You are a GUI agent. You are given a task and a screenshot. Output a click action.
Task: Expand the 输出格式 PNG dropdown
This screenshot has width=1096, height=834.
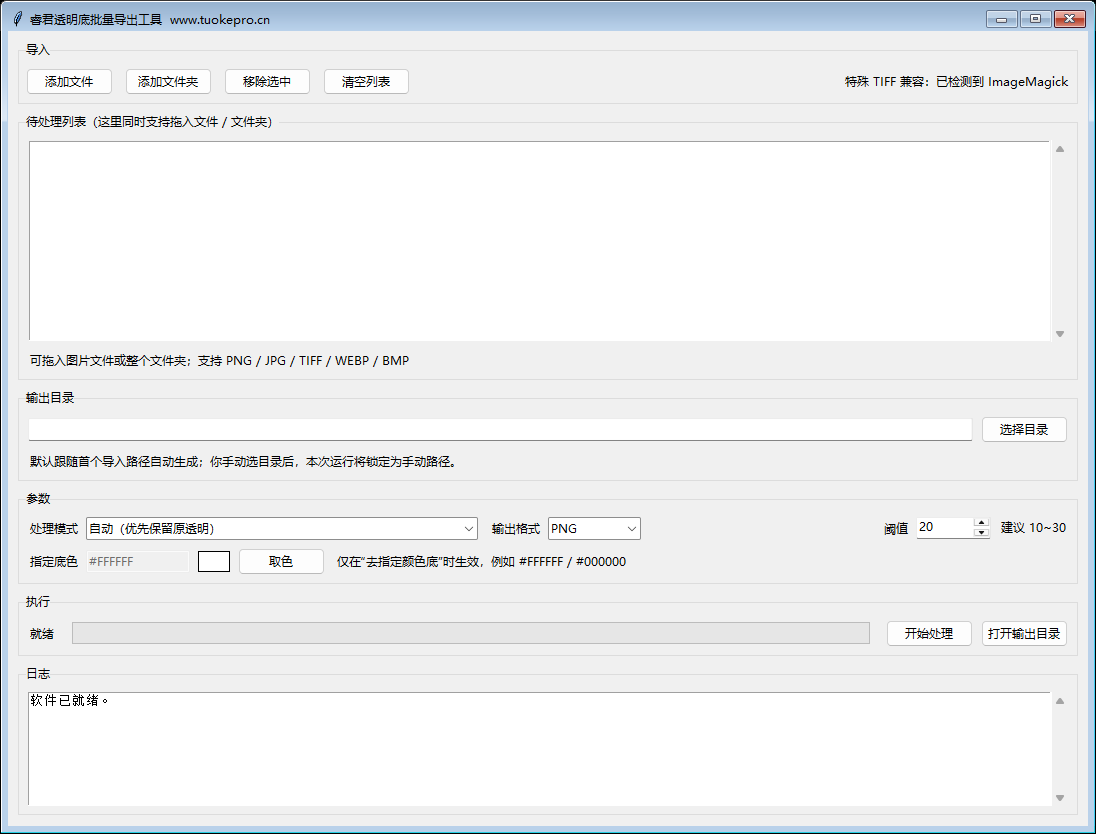pyautogui.click(x=594, y=529)
